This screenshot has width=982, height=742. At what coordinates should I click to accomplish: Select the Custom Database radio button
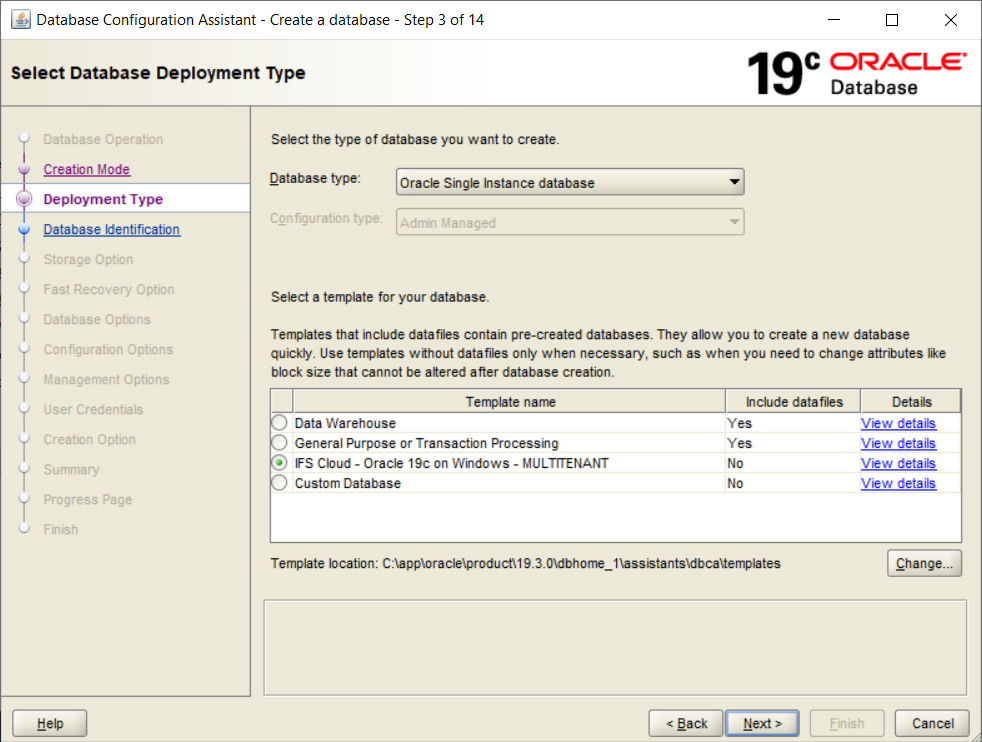click(x=279, y=483)
